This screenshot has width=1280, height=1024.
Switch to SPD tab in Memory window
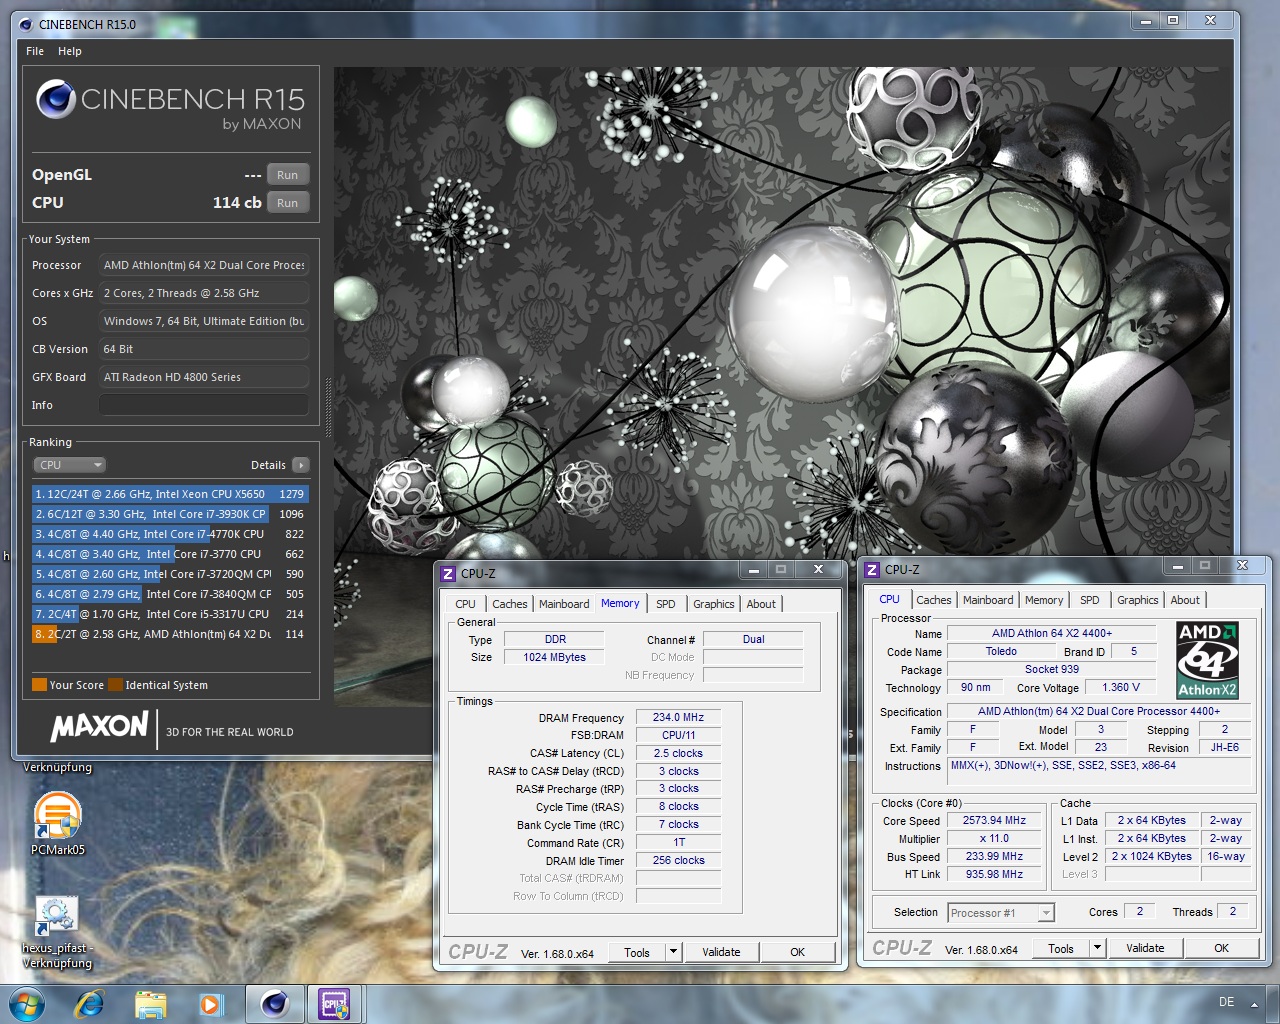666,604
